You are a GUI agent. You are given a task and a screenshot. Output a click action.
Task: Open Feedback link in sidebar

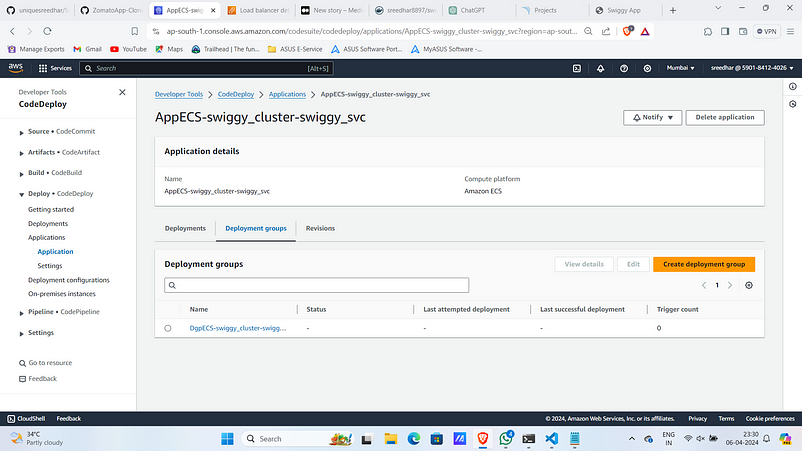click(37, 379)
